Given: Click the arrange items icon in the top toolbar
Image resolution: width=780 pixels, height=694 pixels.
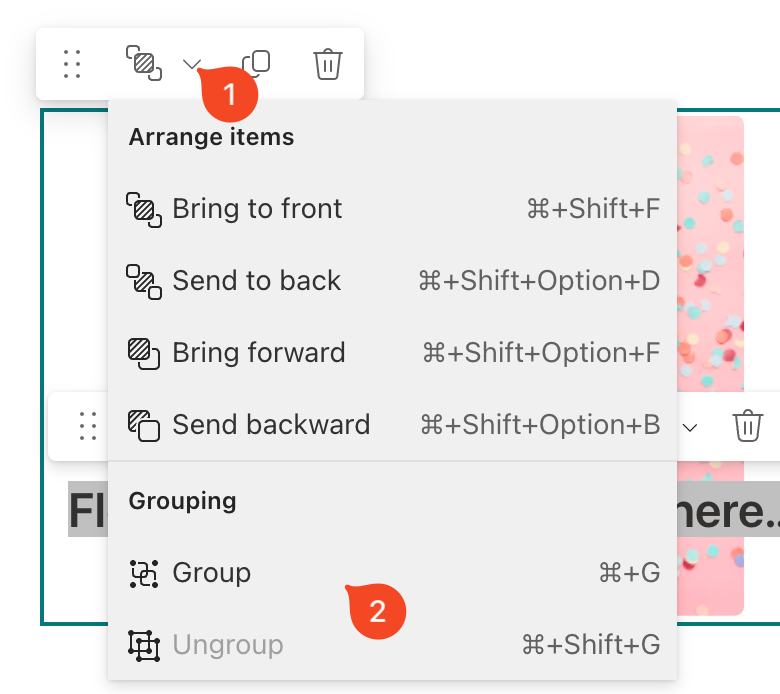Looking at the screenshot, I should pos(144,63).
